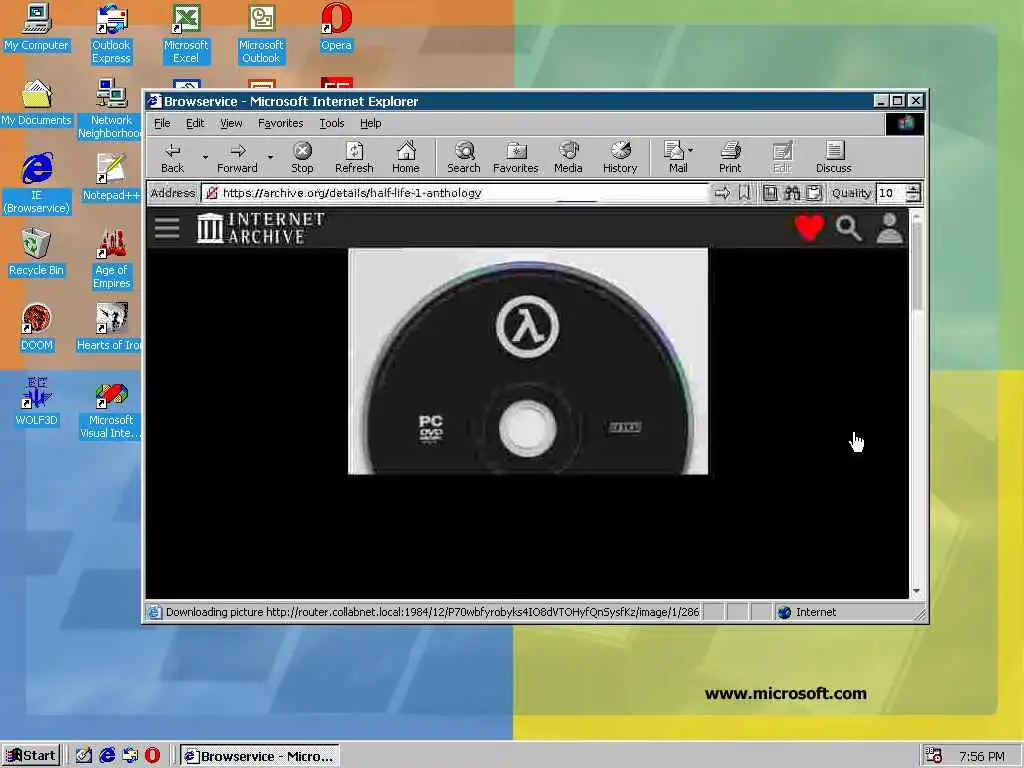Open Internet Archive search magnifier

[x=848, y=228]
